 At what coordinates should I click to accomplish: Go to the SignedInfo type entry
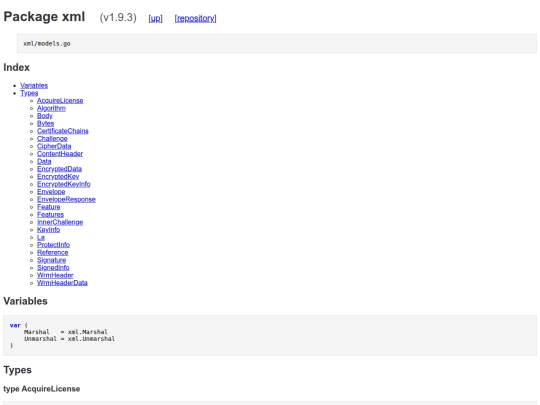pos(53,268)
